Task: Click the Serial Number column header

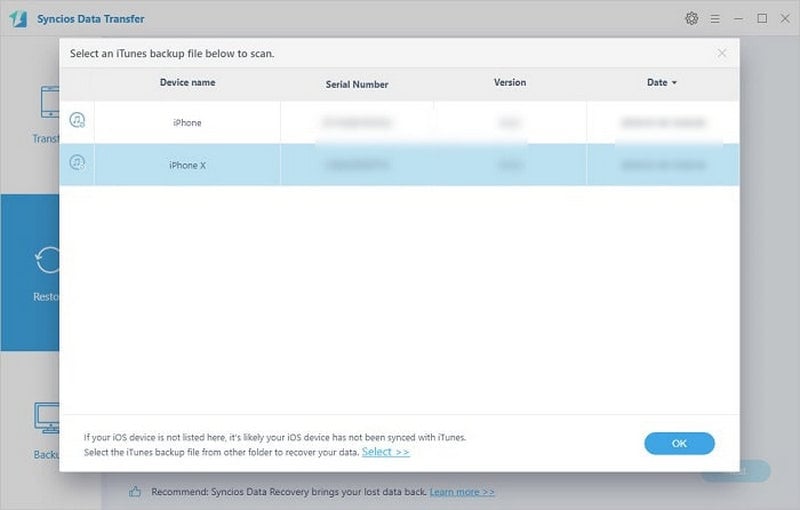Action: click(357, 85)
